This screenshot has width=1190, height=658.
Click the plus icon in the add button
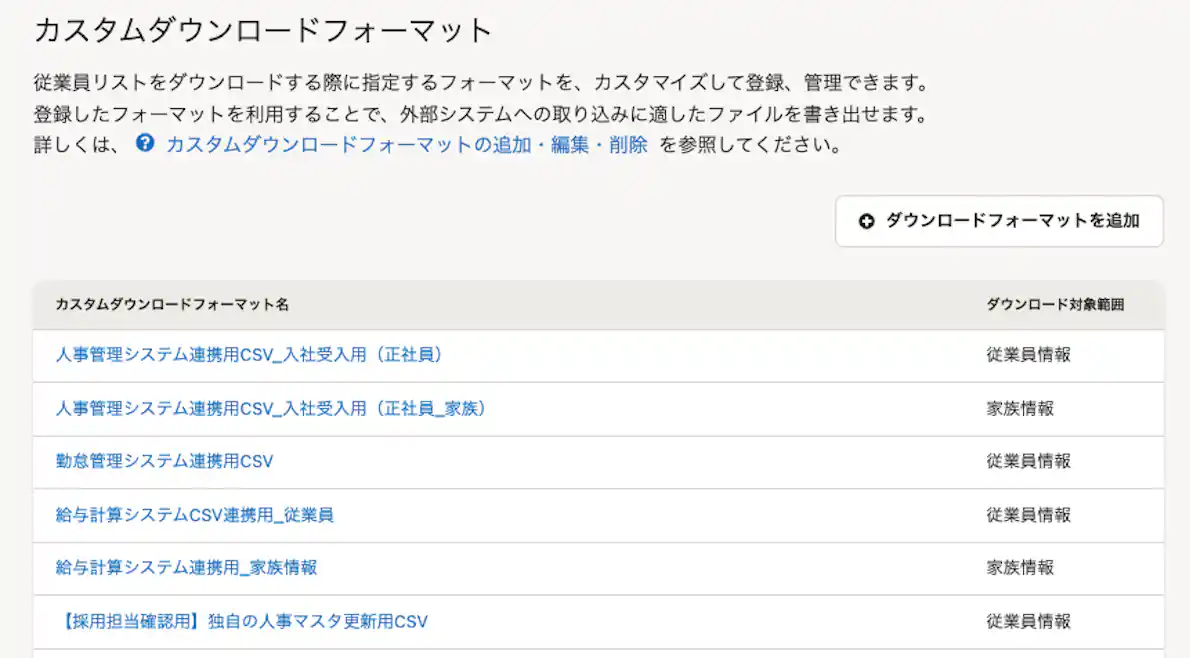[866, 221]
